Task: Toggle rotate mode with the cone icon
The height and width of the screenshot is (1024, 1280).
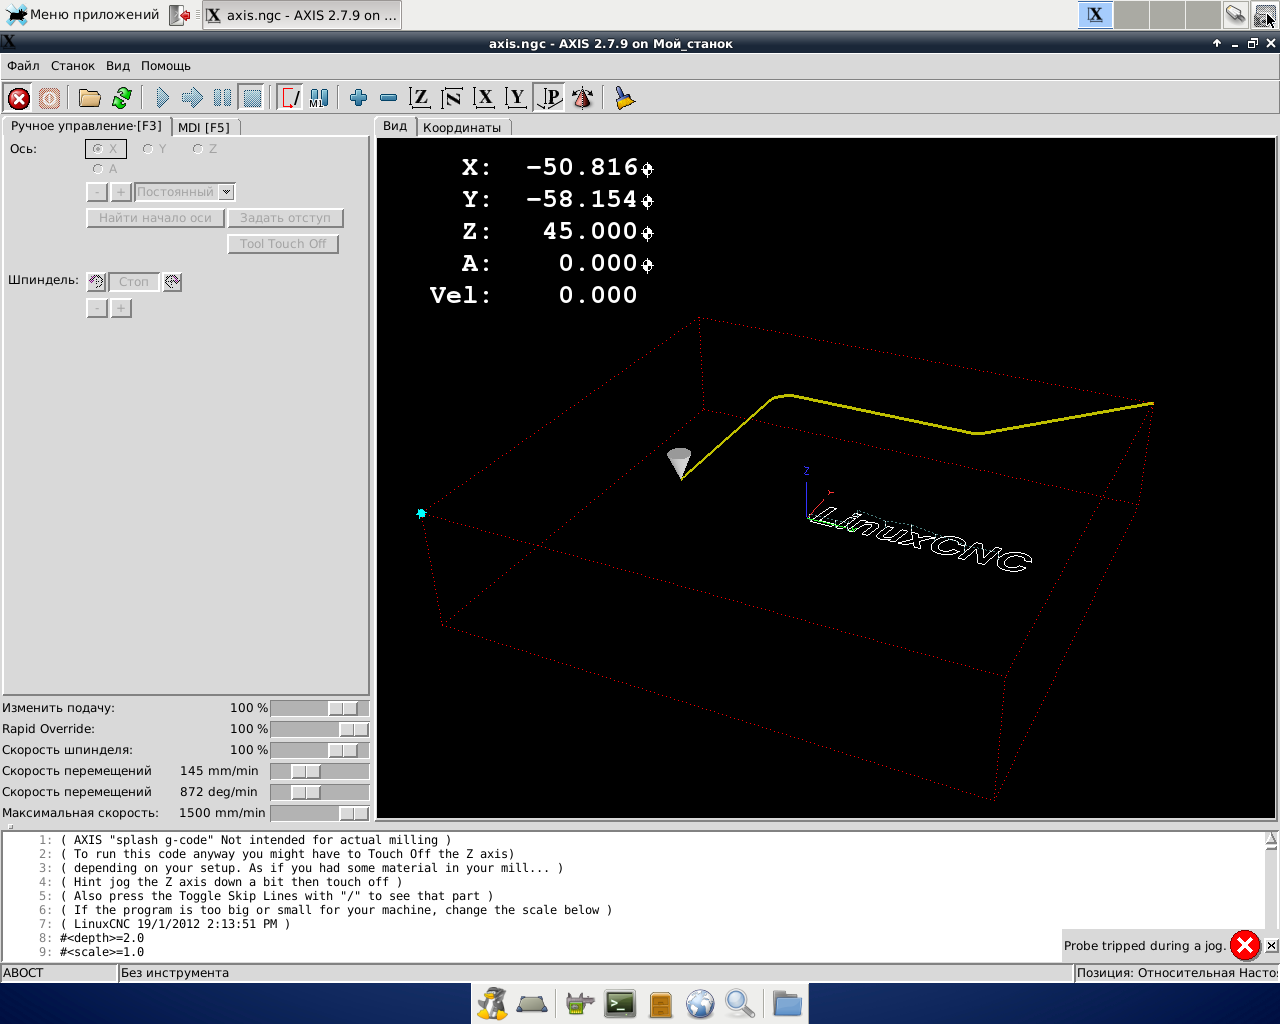Action: coord(582,98)
